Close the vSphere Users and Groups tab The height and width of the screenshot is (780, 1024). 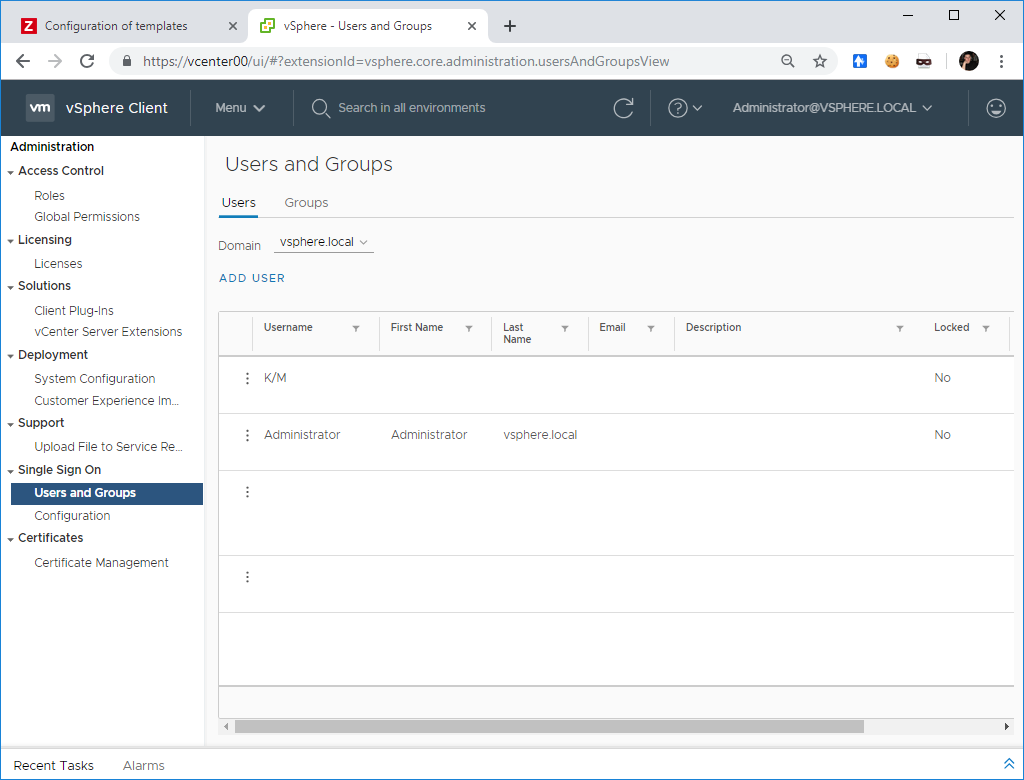click(472, 26)
